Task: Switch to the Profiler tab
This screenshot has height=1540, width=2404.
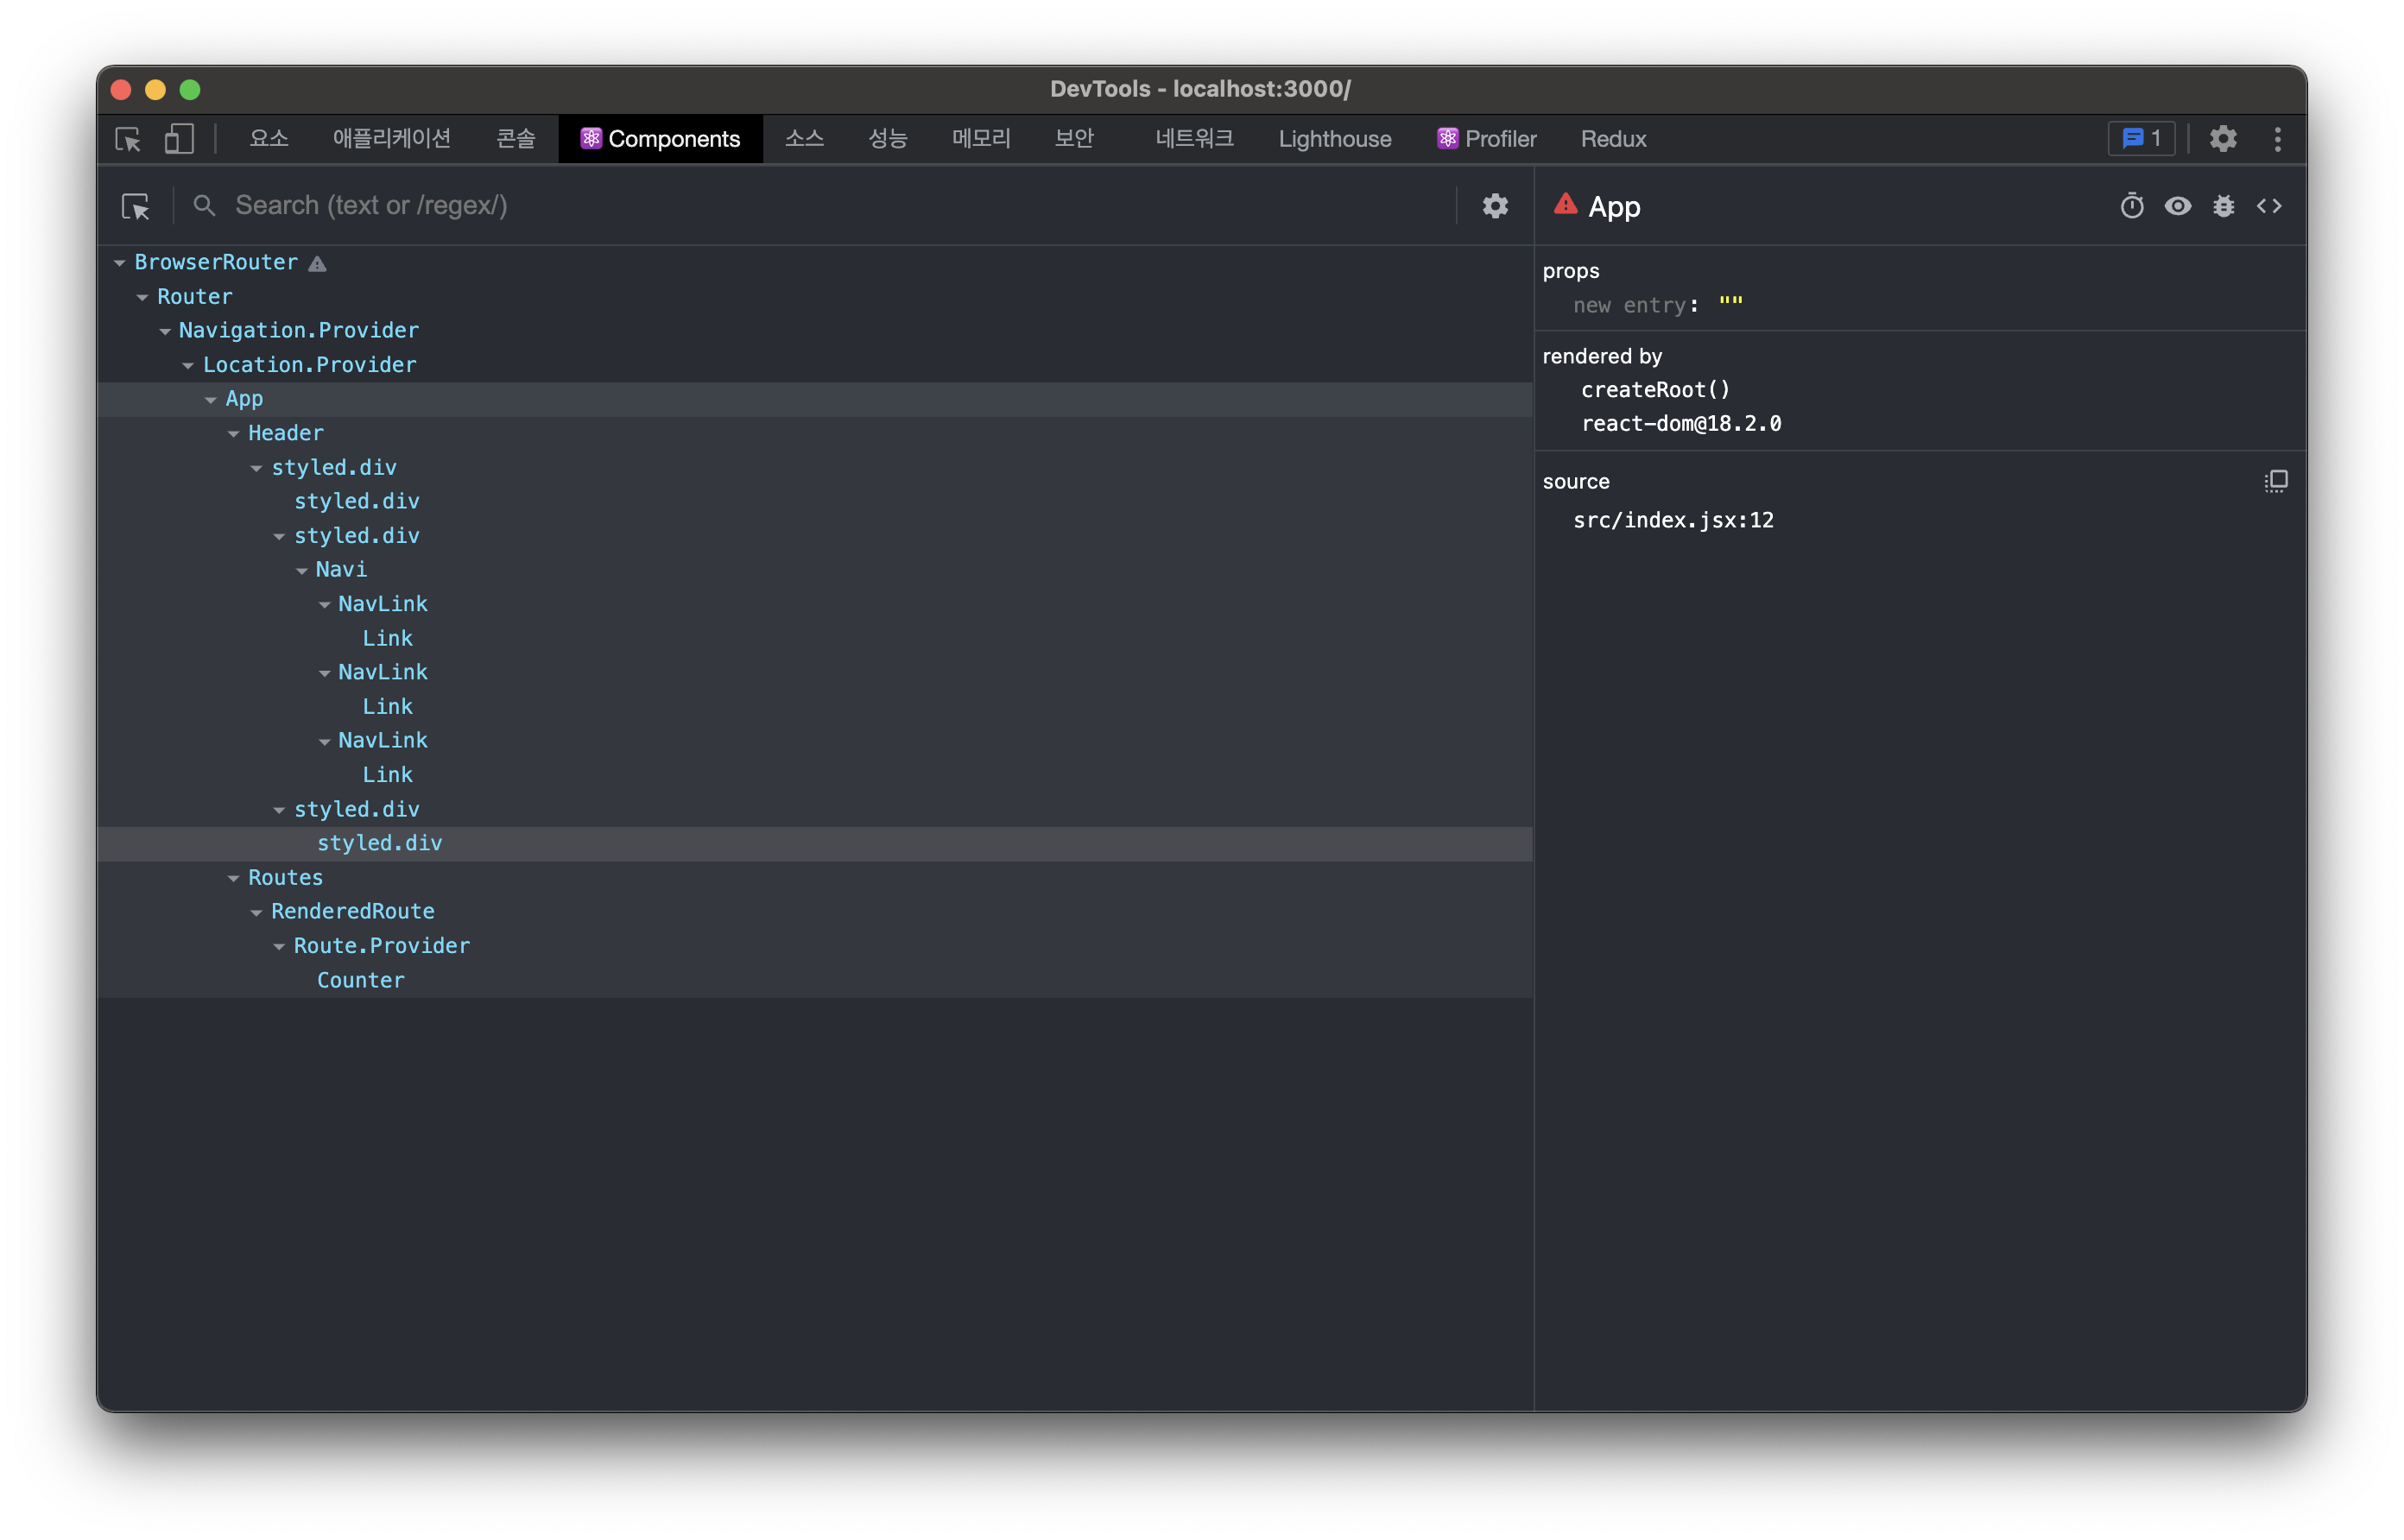Action: [x=1486, y=139]
